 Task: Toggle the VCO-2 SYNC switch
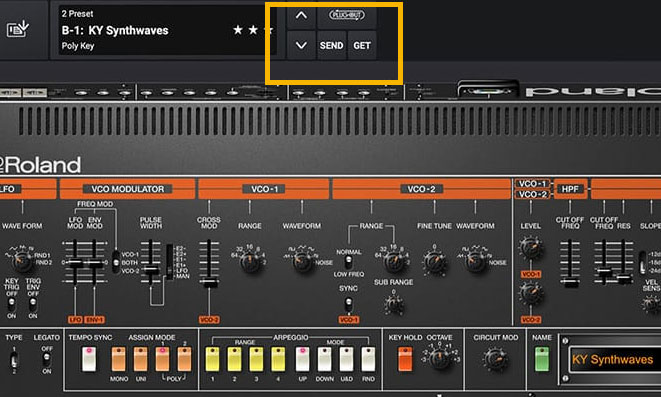348,303
